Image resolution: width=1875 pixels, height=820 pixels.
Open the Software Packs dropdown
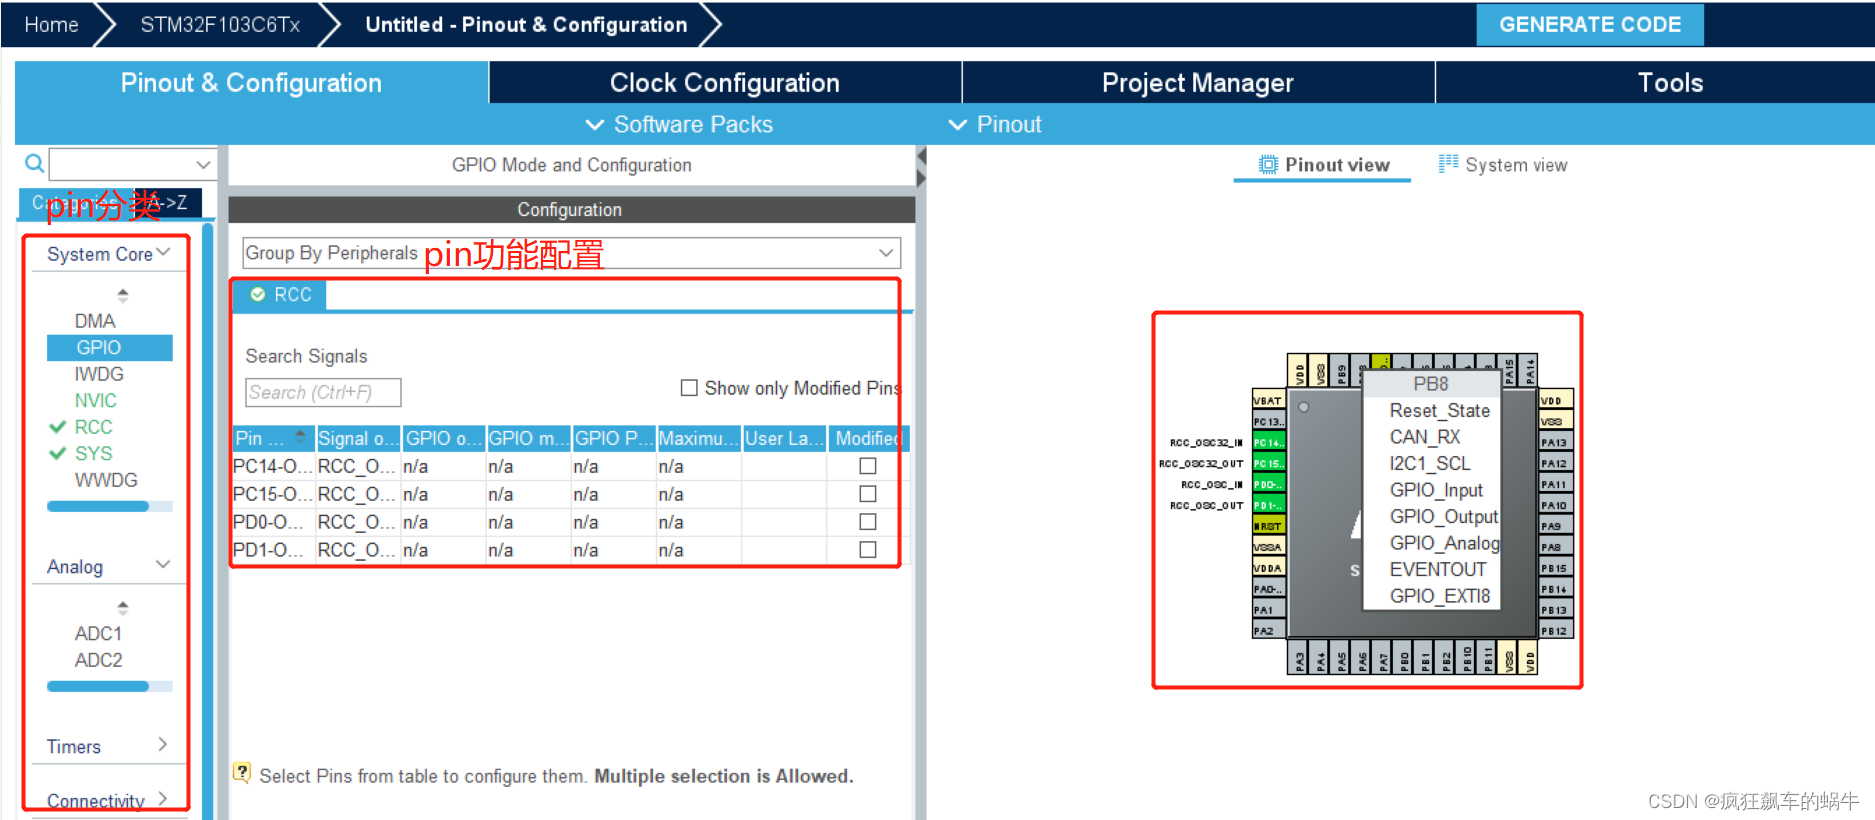680,124
